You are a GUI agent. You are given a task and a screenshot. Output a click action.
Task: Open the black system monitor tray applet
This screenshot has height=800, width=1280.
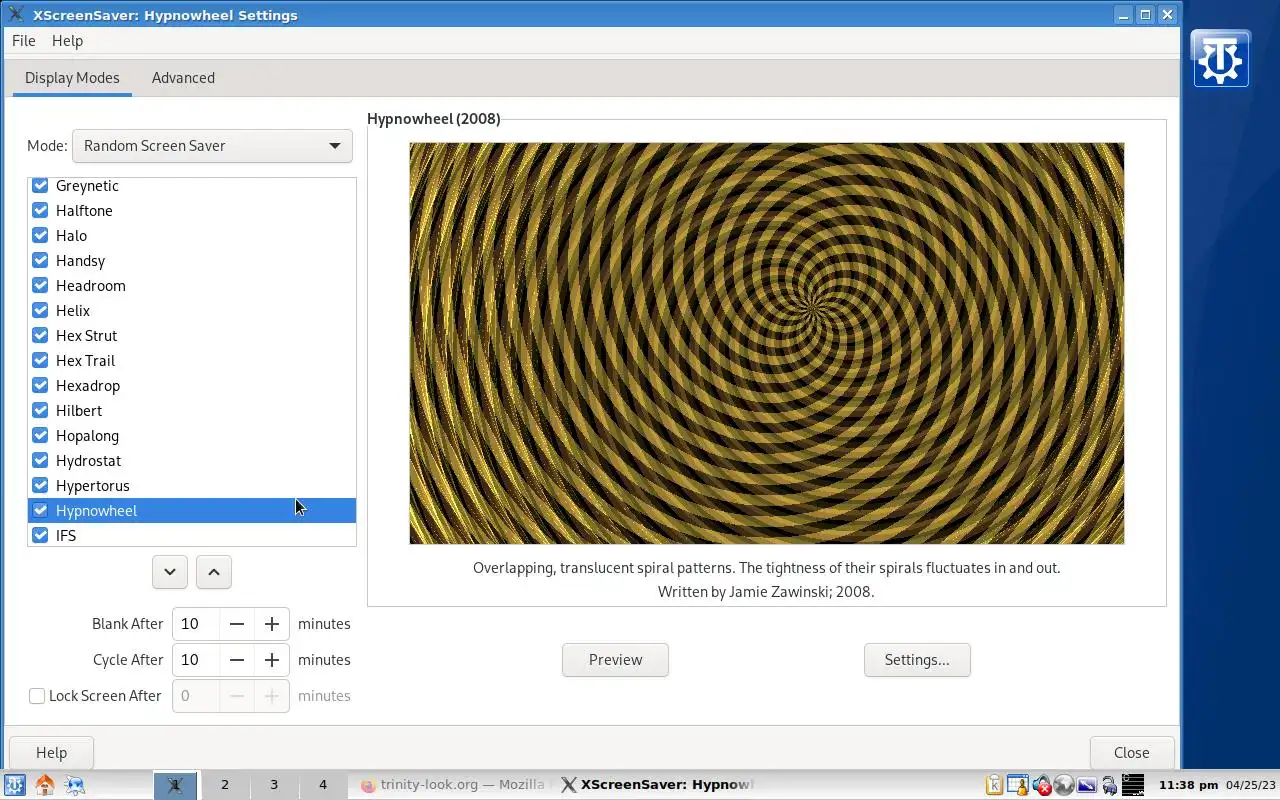pyautogui.click(x=1132, y=785)
